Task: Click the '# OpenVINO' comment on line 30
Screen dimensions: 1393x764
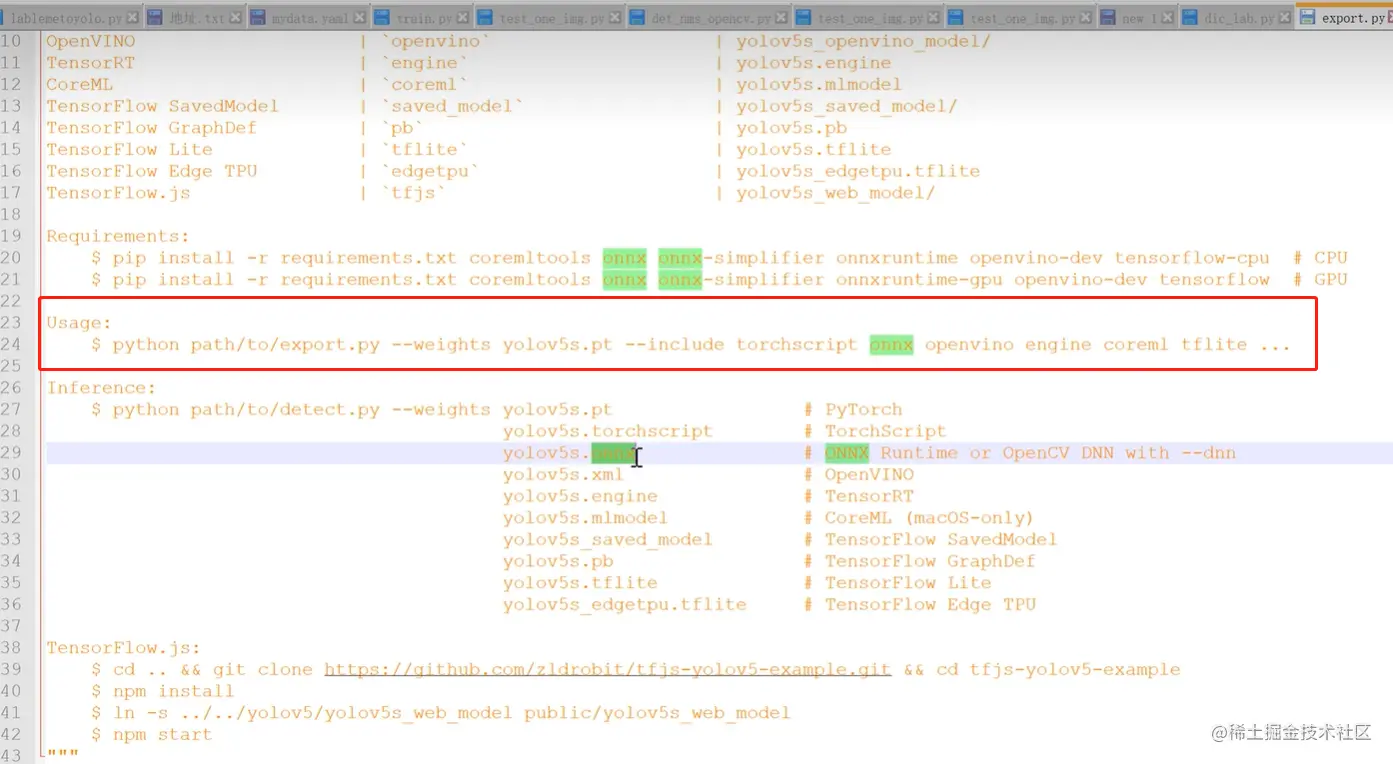Action: [x=859, y=475]
